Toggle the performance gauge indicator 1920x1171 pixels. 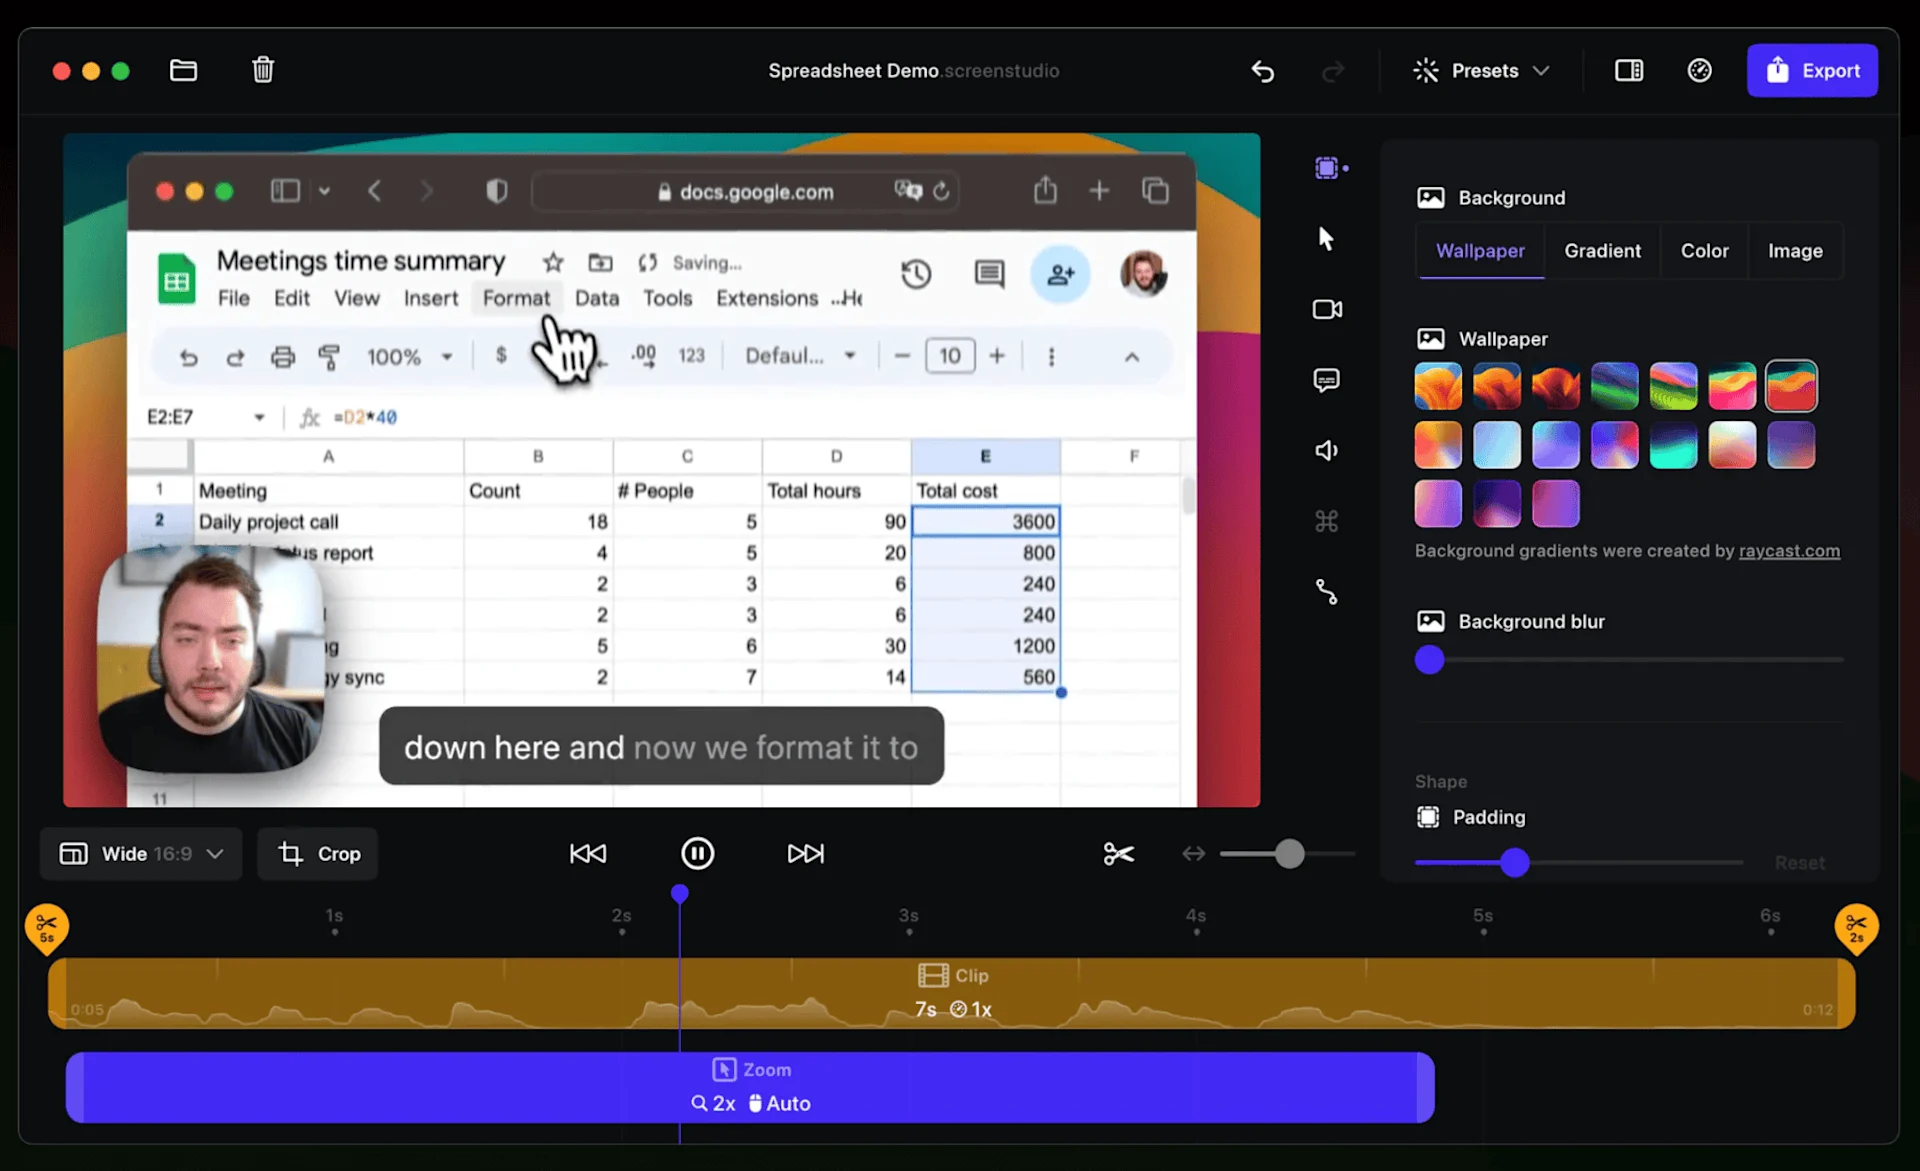[1700, 70]
